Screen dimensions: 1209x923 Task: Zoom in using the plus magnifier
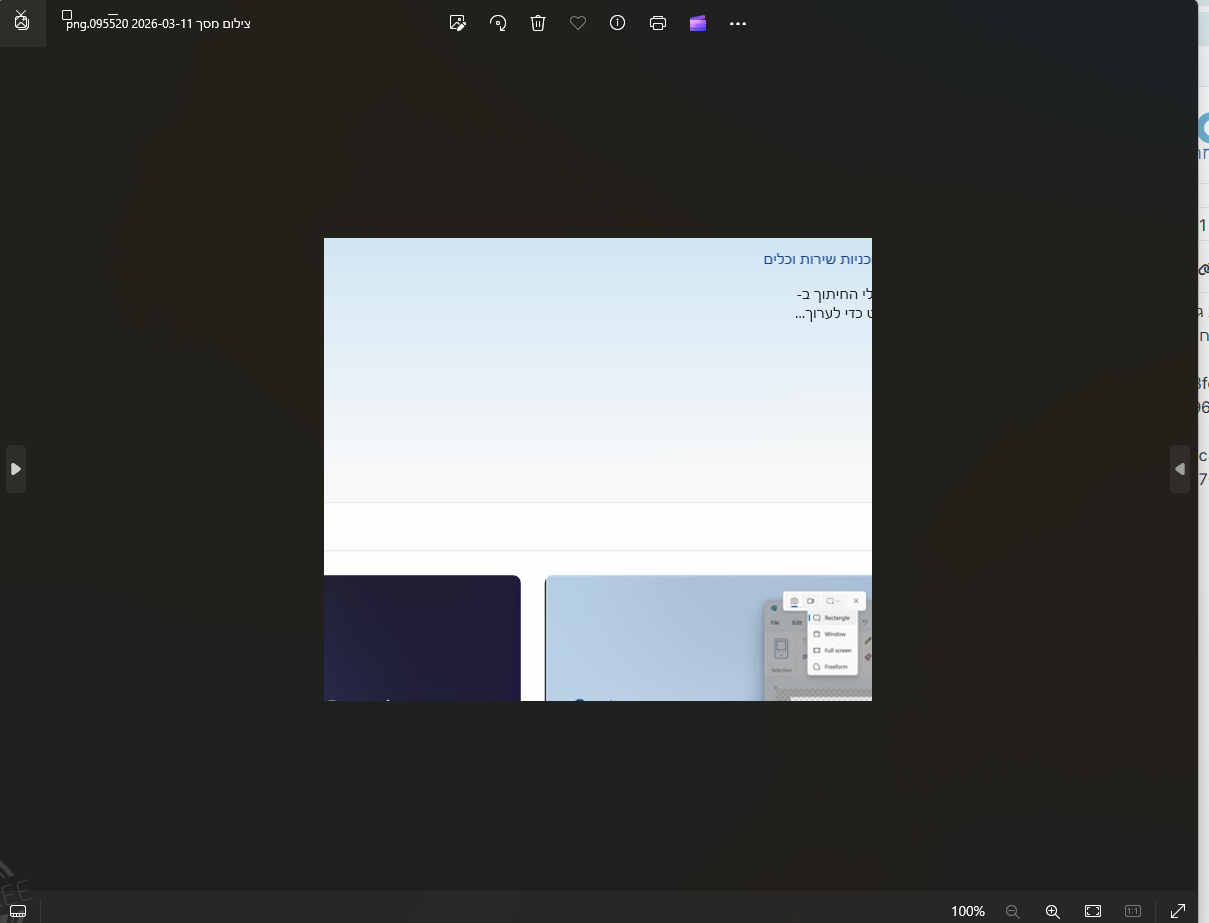[x=1052, y=911]
